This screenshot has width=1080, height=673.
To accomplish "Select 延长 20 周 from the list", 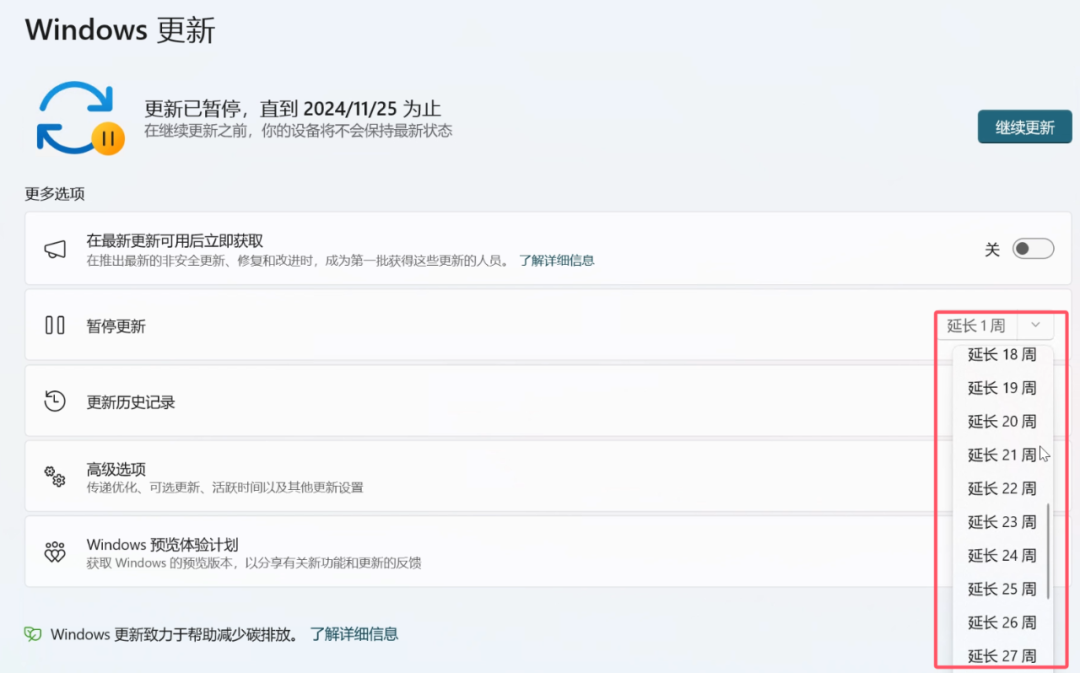I will click(1001, 422).
